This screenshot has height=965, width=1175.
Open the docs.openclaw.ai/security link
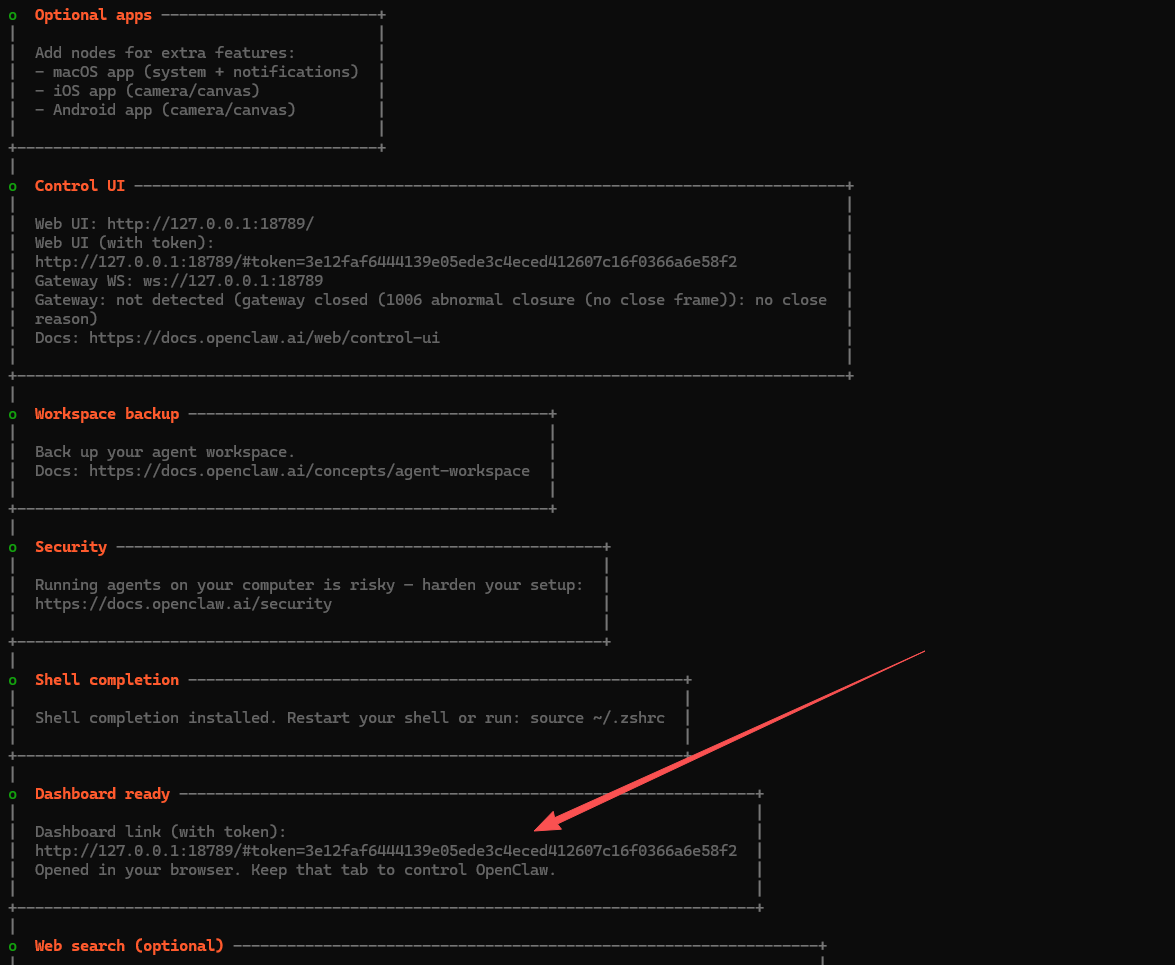coord(183,604)
